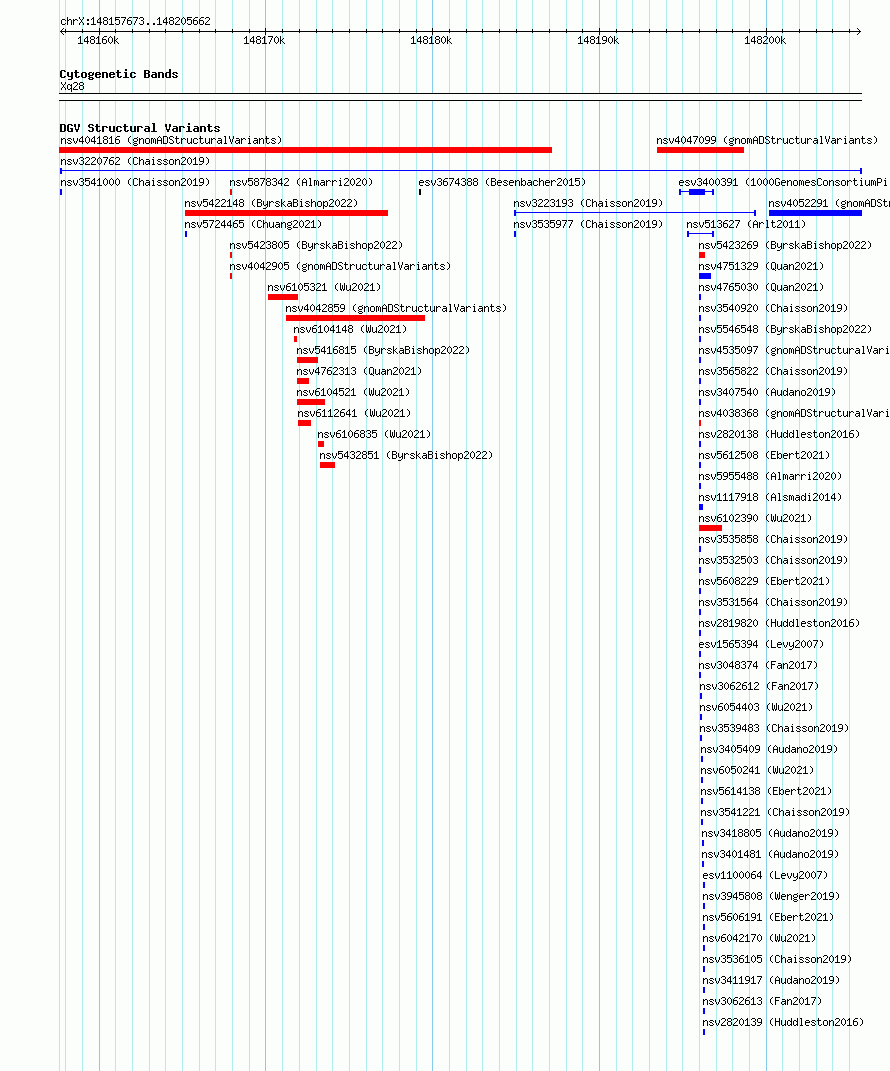Open nsv3223193 (Chaisson2019) variant
The height and width of the screenshot is (1071, 890).
588,204
